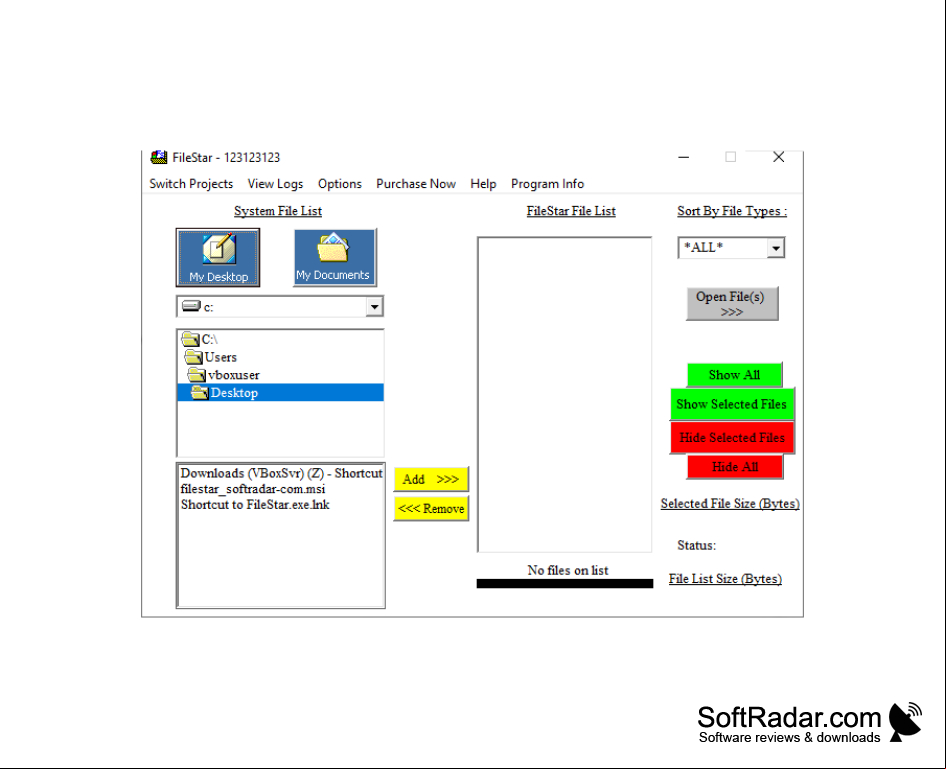
Task: Open the Sort By File Types dropdown arrow
Action: 775,248
